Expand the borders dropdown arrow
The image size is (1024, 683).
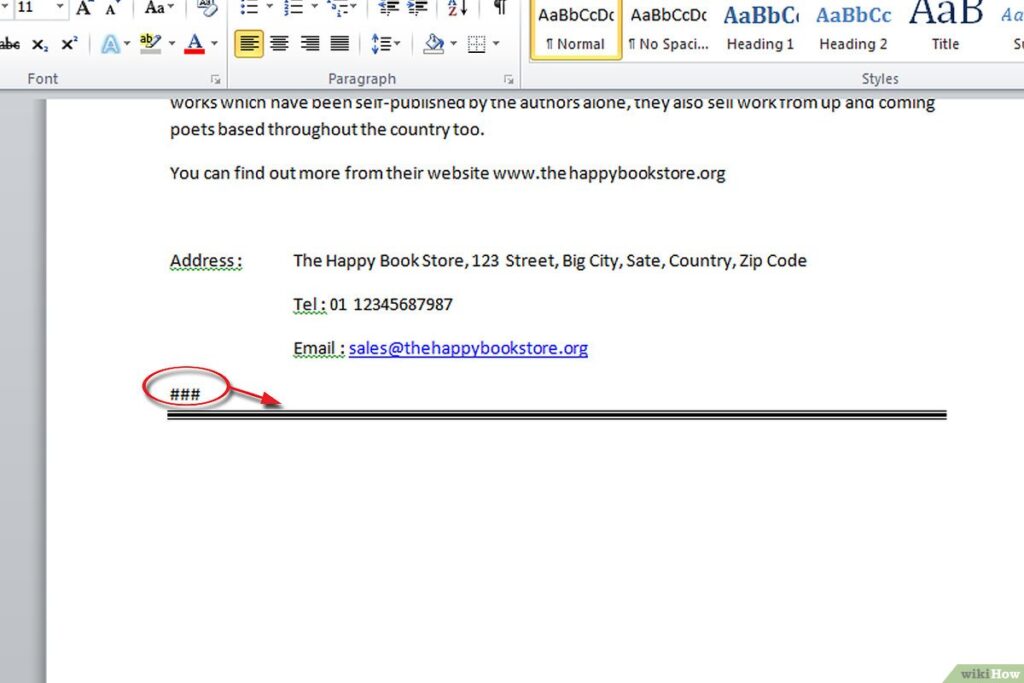pyautogui.click(x=496, y=44)
